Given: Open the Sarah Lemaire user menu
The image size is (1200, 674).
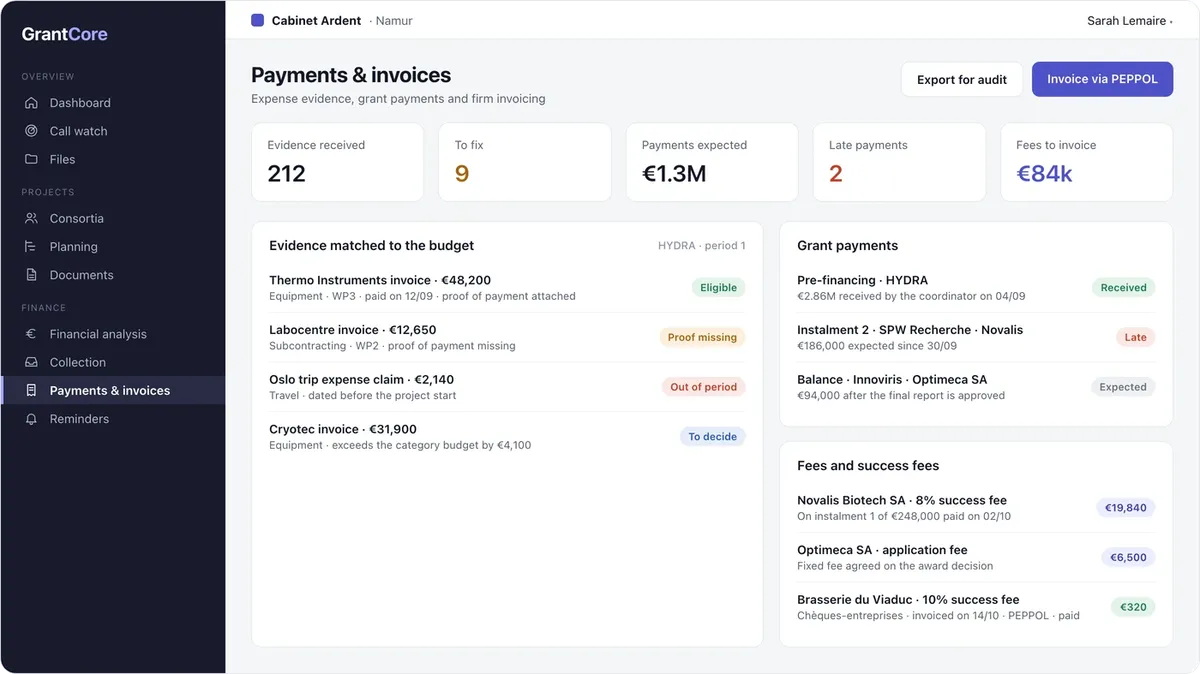Looking at the screenshot, I should coord(1129,20).
